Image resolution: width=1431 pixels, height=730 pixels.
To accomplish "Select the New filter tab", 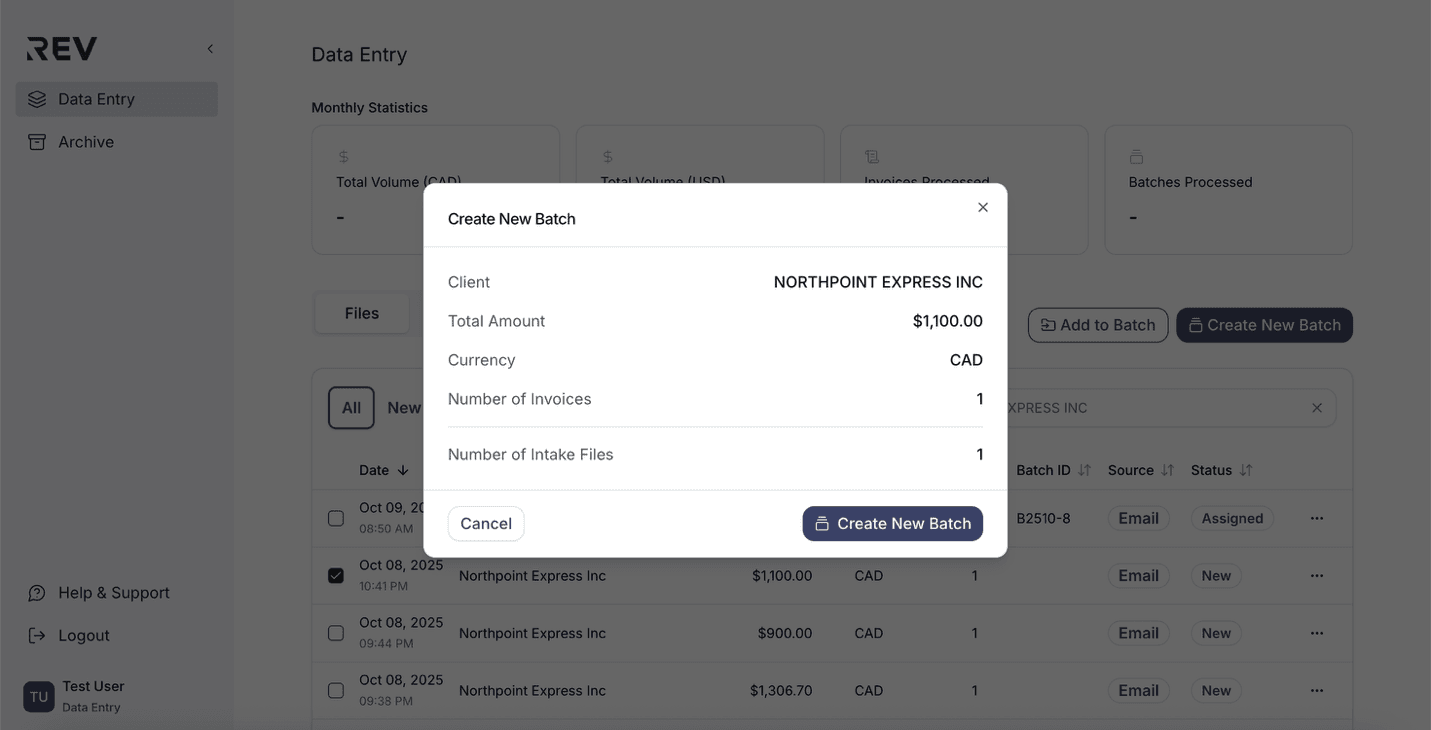I will [x=404, y=407].
